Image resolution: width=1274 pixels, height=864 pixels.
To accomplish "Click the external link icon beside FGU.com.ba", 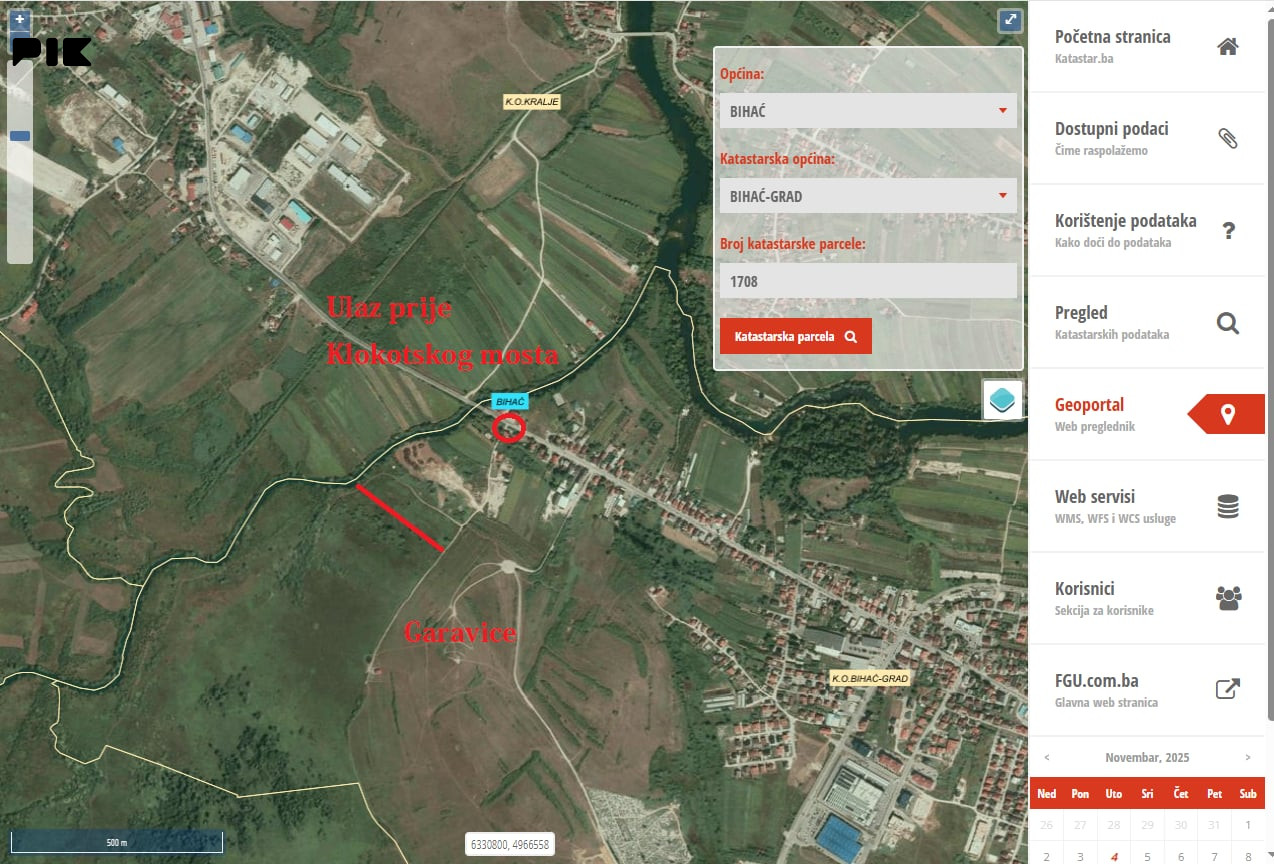I will tap(1228, 689).
